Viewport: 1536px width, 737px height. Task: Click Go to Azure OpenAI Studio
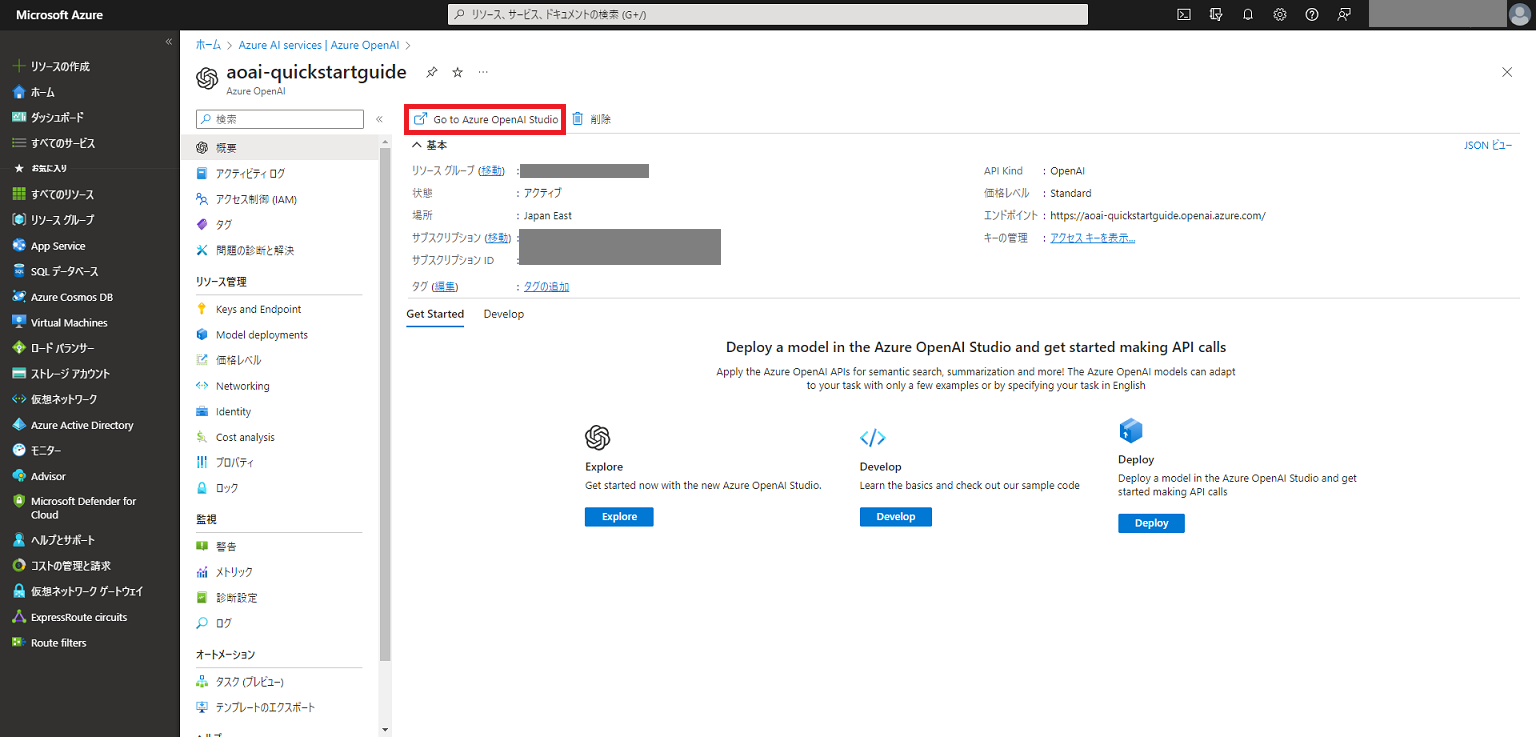[486, 119]
